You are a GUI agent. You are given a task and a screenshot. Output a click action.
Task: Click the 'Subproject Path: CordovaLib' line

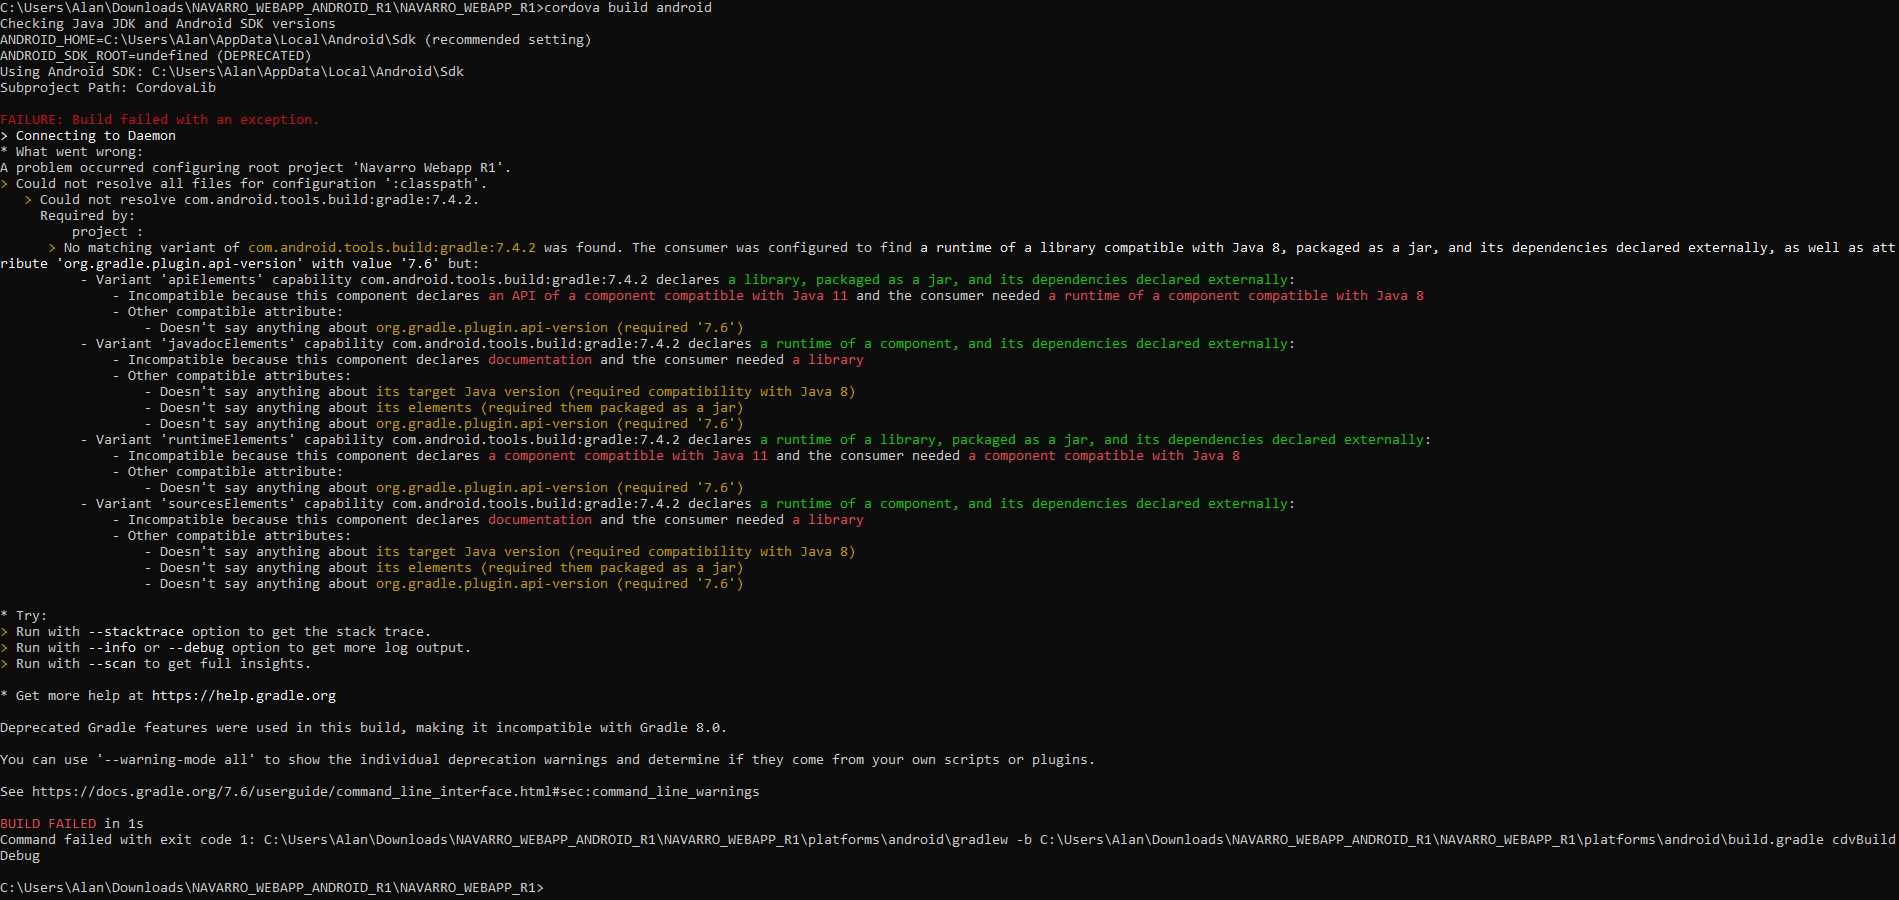click(x=108, y=88)
